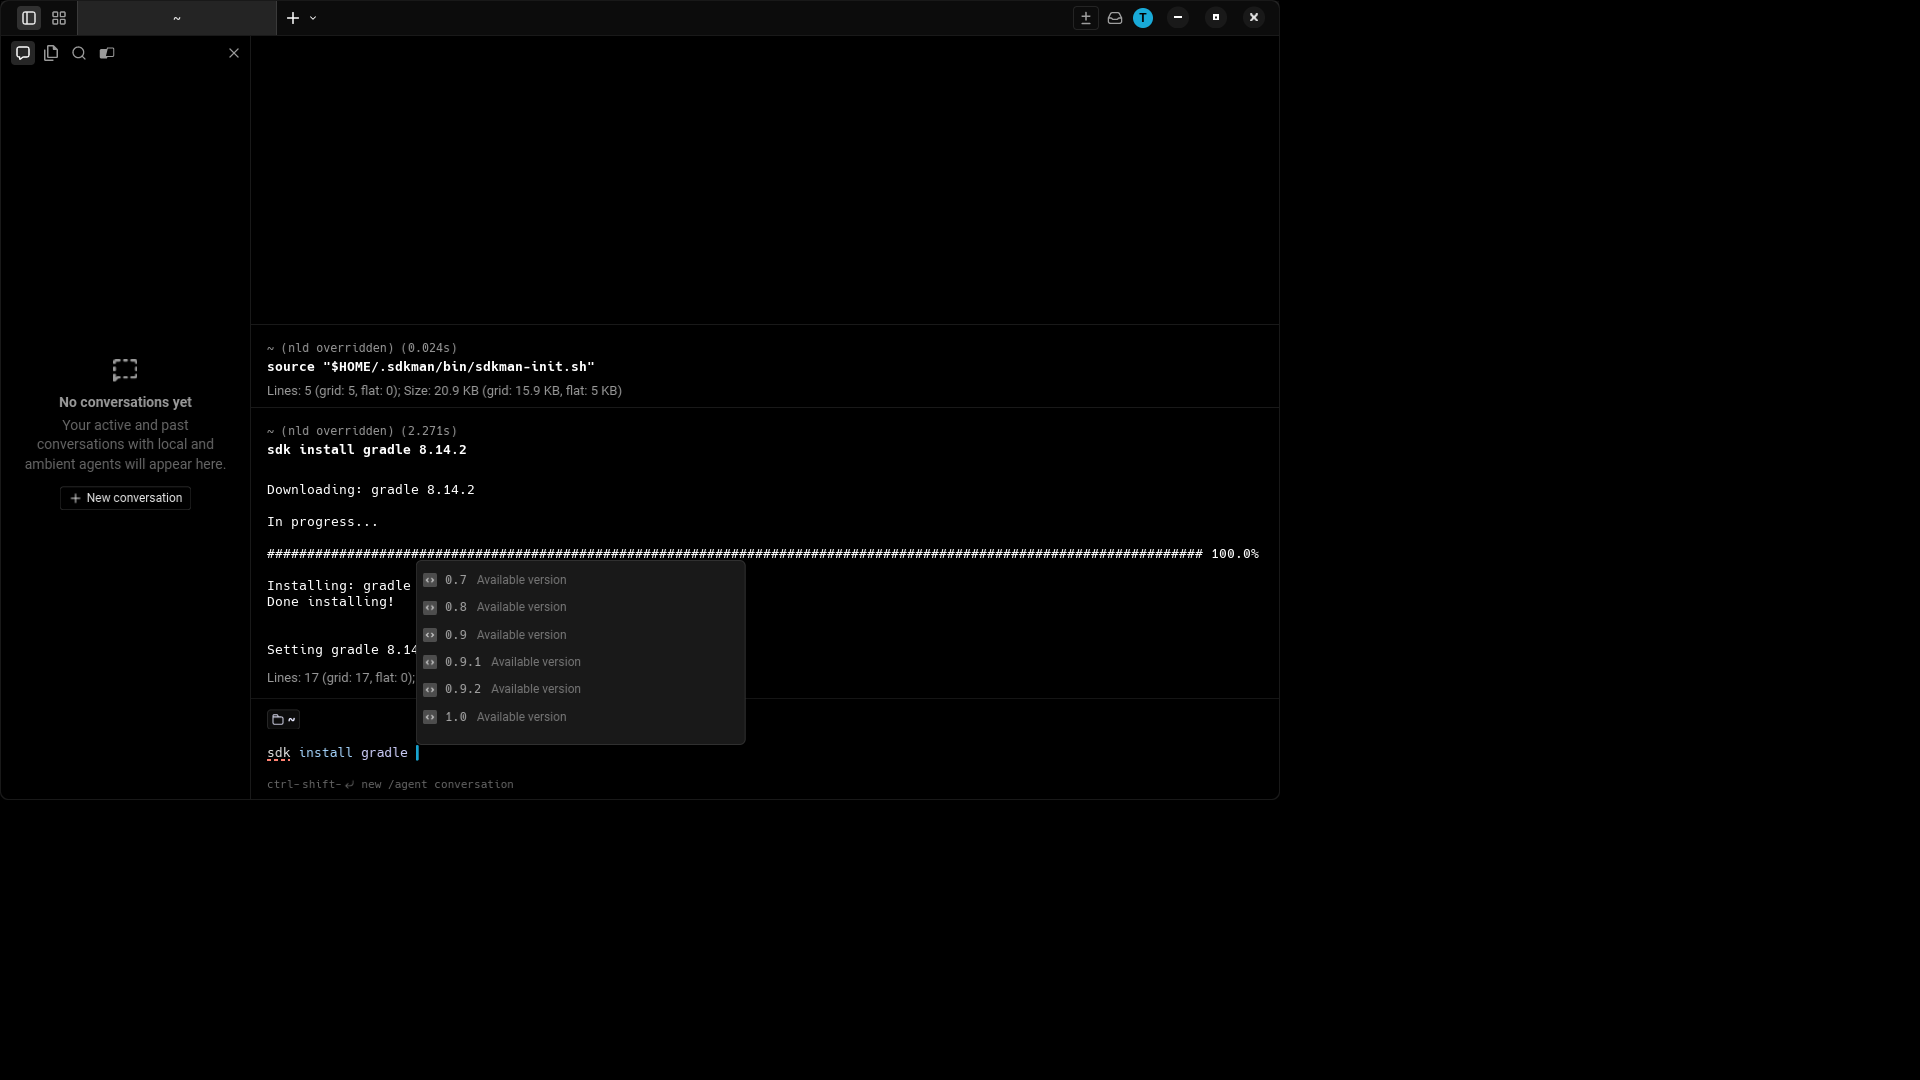Select version 0.7 suggestion

tap(580, 580)
